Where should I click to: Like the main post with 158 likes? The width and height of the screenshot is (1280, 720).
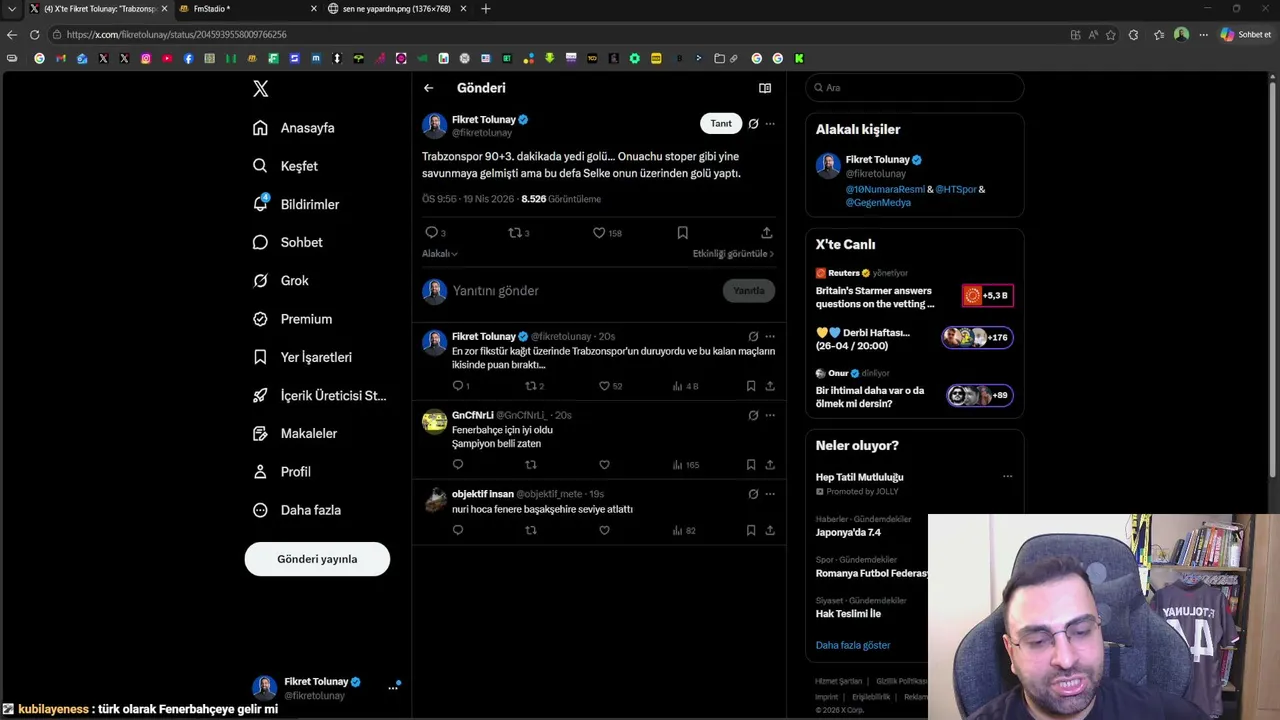pos(607,233)
